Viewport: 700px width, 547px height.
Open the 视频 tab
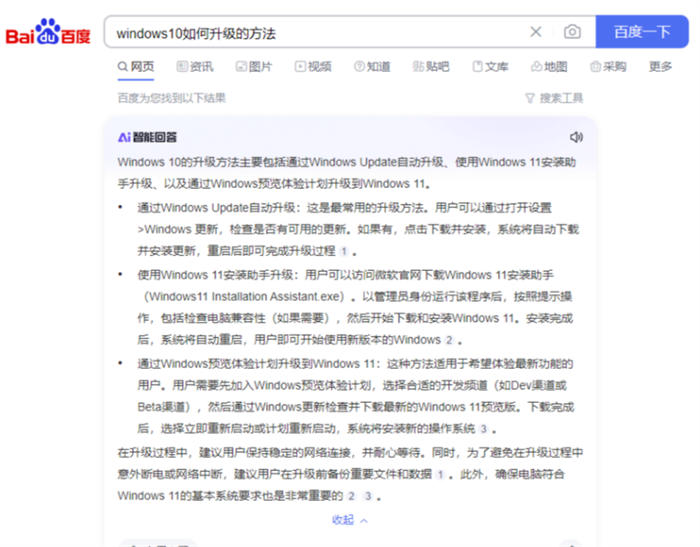tap(313, 67)
